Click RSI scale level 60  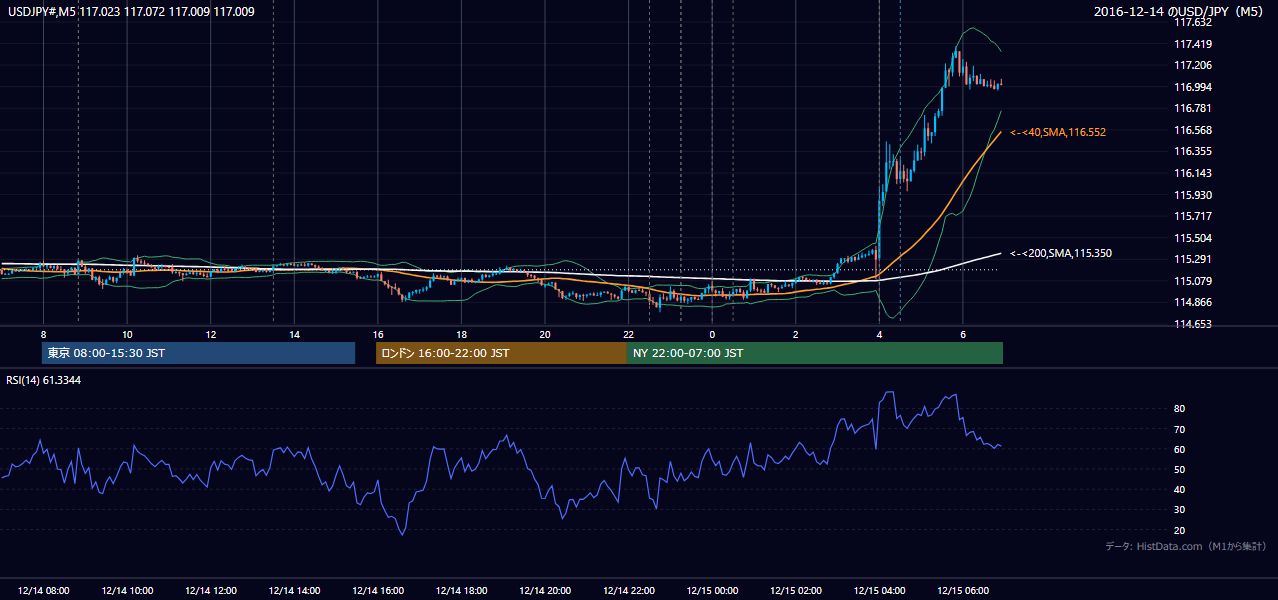pos(1179,449)
